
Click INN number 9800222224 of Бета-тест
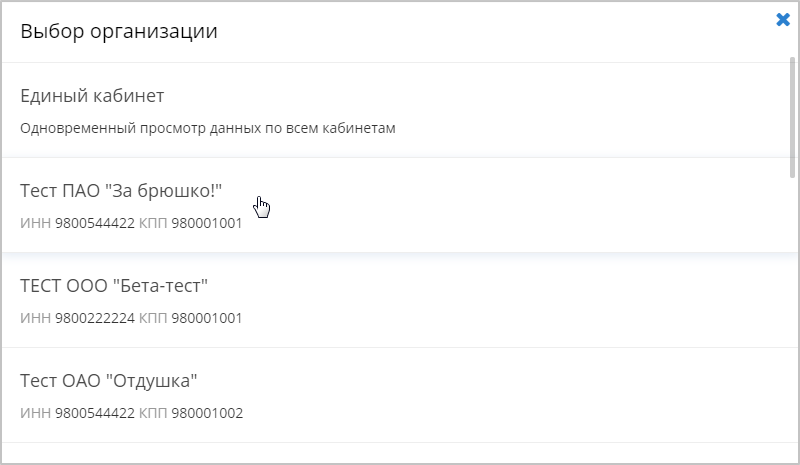(95, 318)
